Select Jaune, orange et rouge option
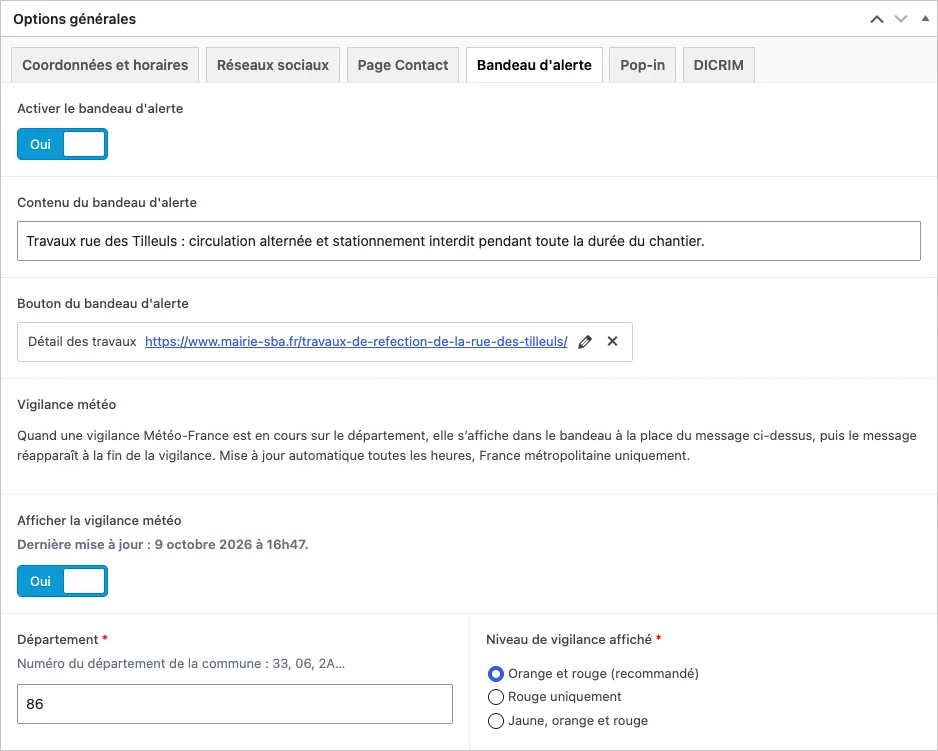938x751 pixels. point(495,721)
